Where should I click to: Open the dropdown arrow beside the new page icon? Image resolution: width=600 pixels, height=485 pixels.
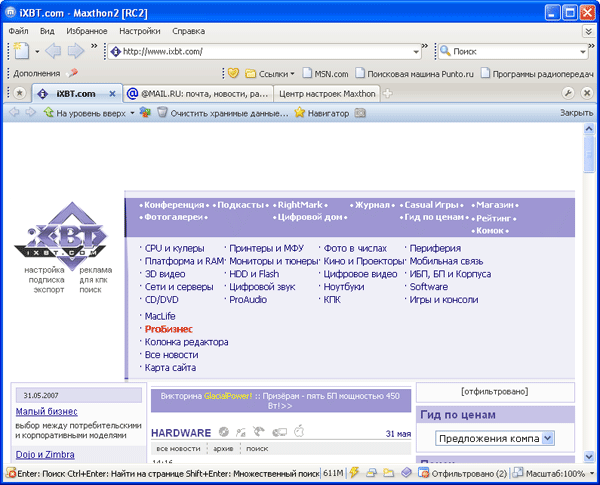[37, 51]
